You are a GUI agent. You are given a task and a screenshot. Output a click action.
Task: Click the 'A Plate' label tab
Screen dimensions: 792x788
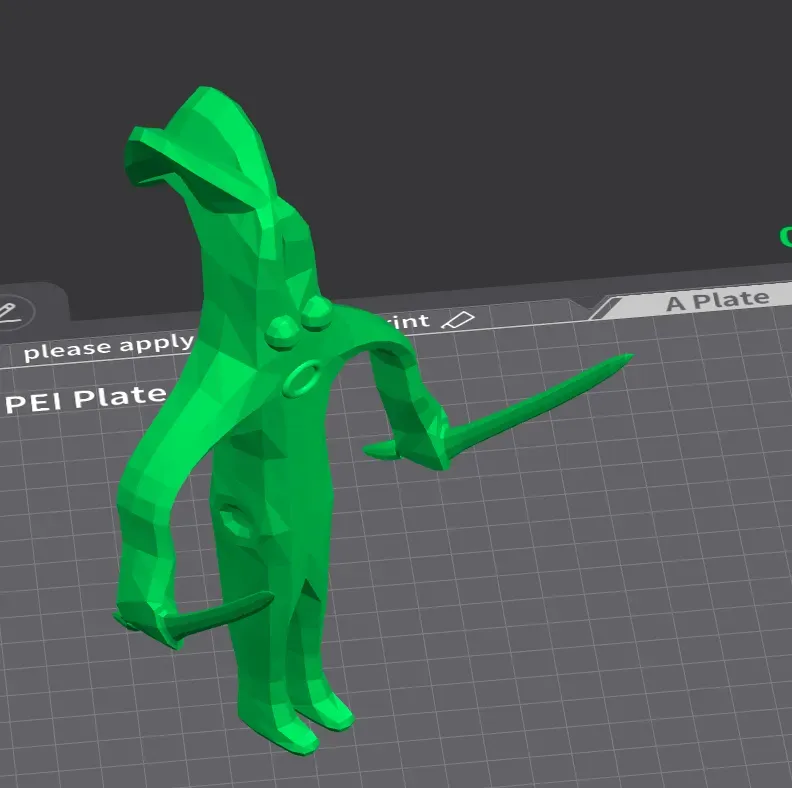(x=717, y=301)
